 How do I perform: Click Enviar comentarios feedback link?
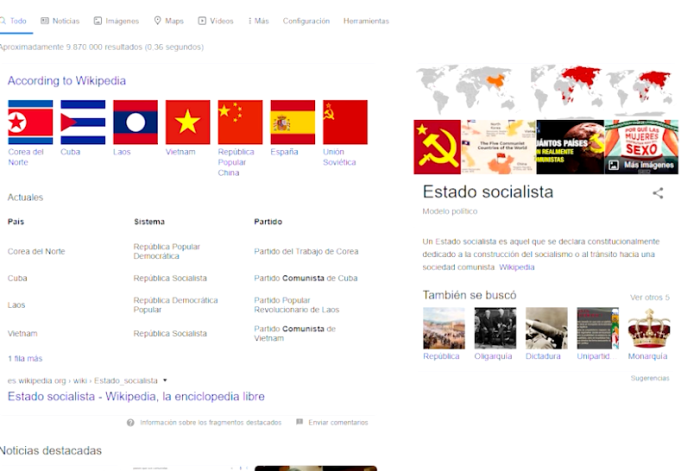point(337,423)
